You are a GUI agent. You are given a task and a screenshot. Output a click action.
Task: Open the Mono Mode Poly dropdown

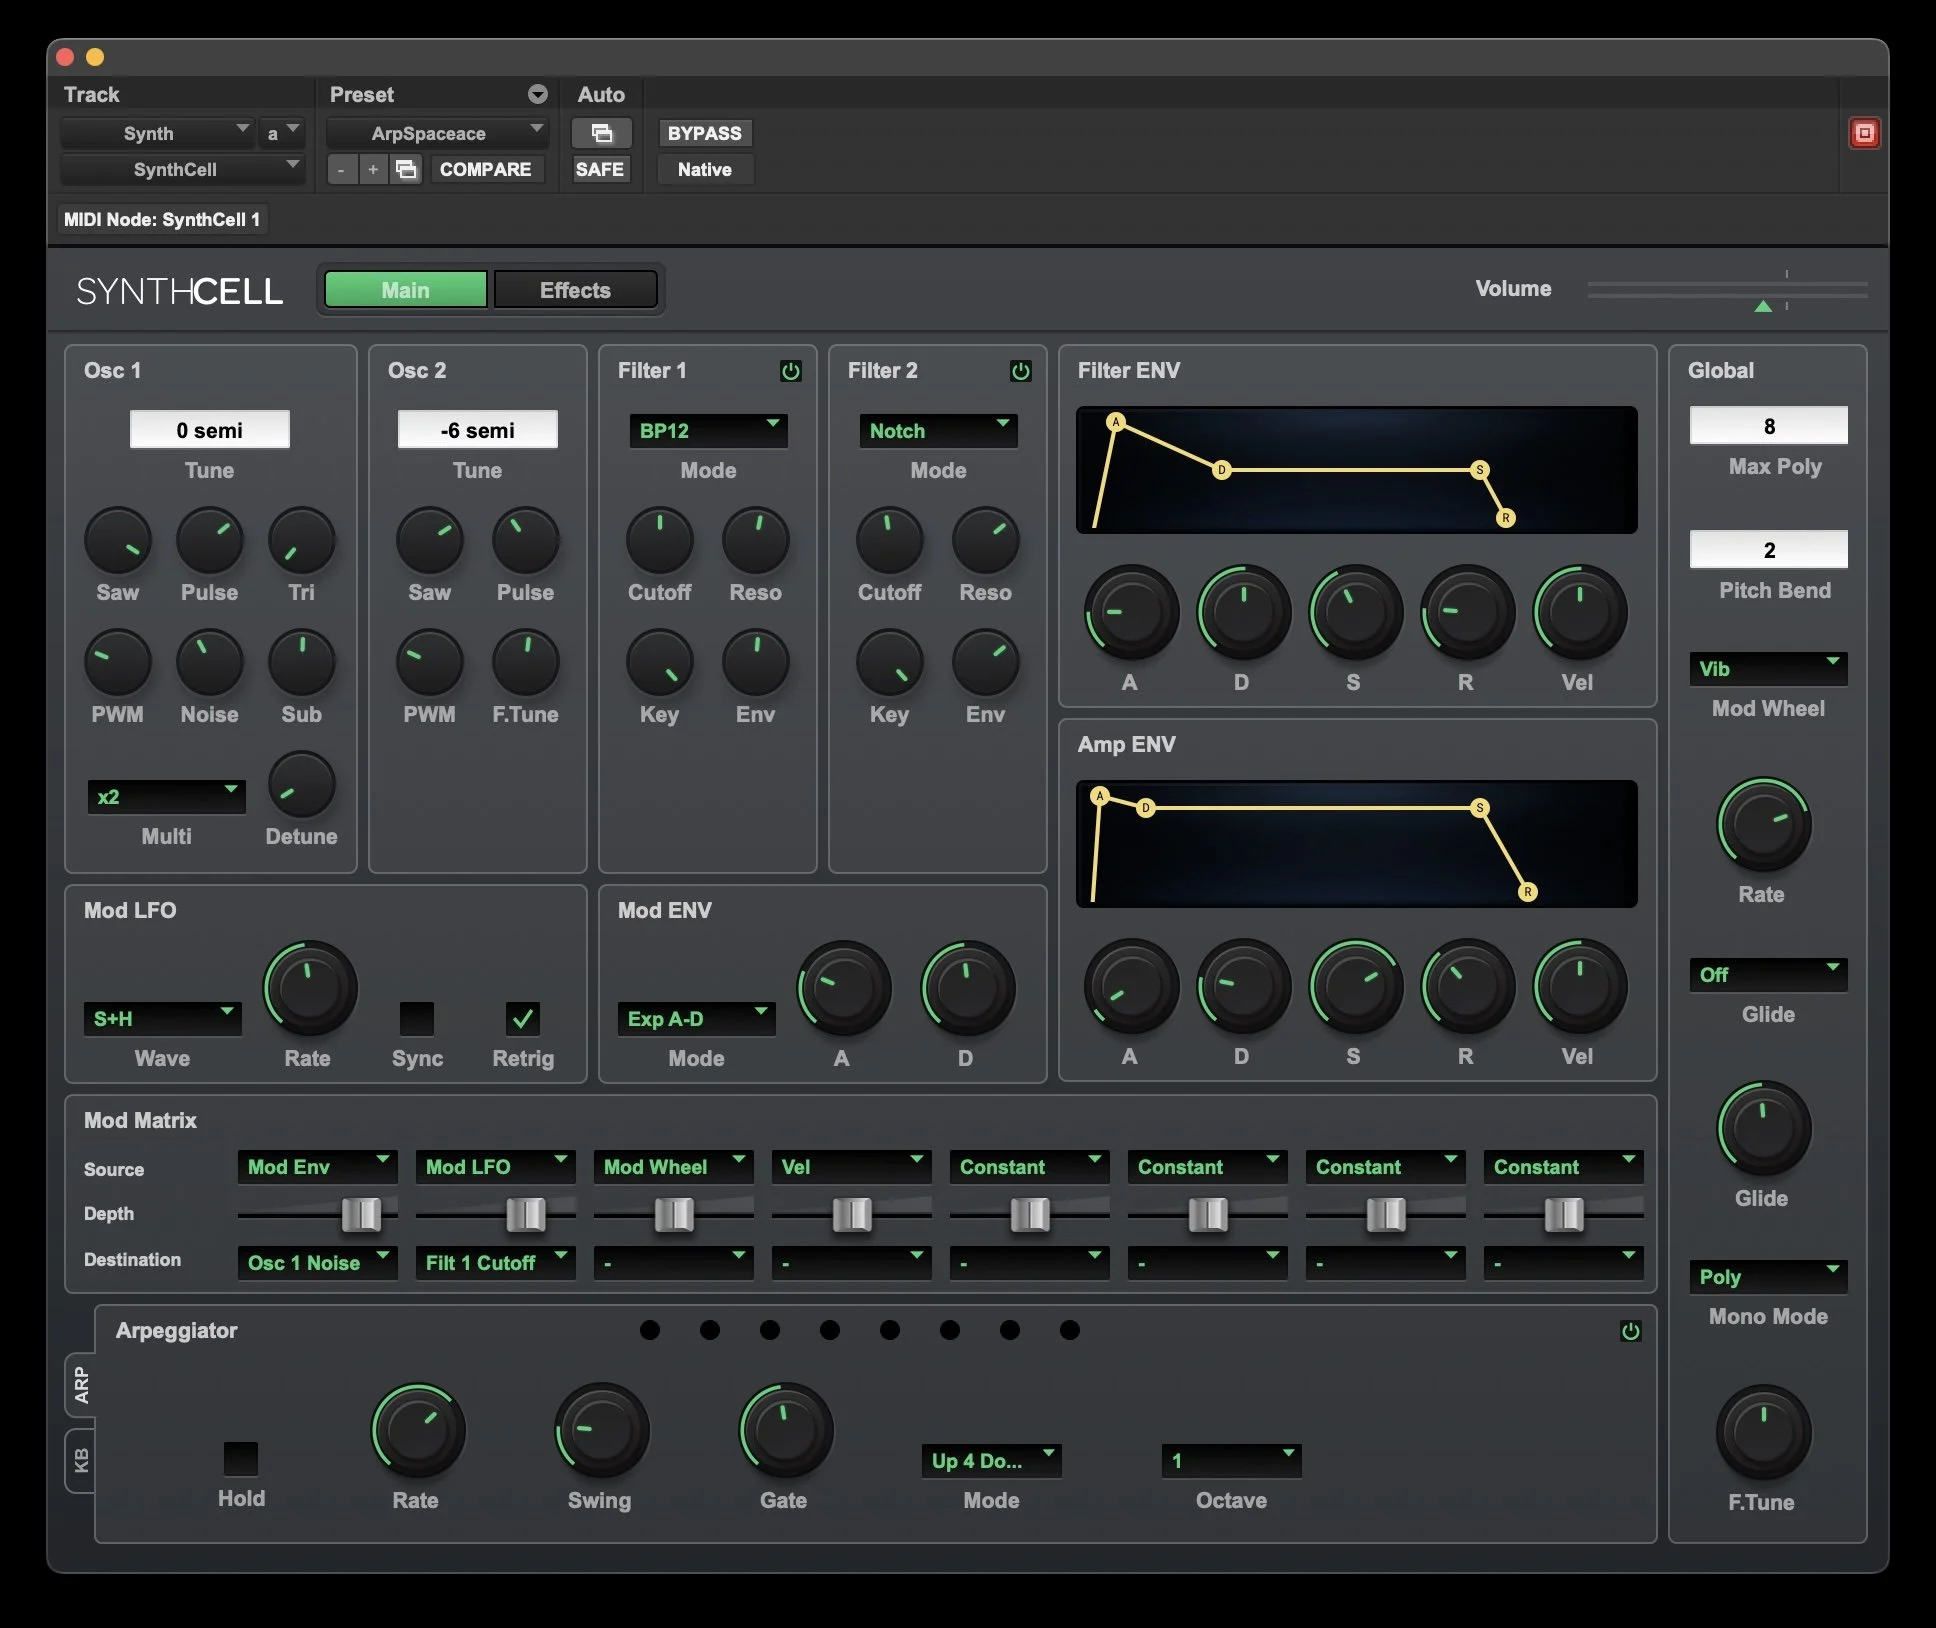[x=1766, y=1276]
